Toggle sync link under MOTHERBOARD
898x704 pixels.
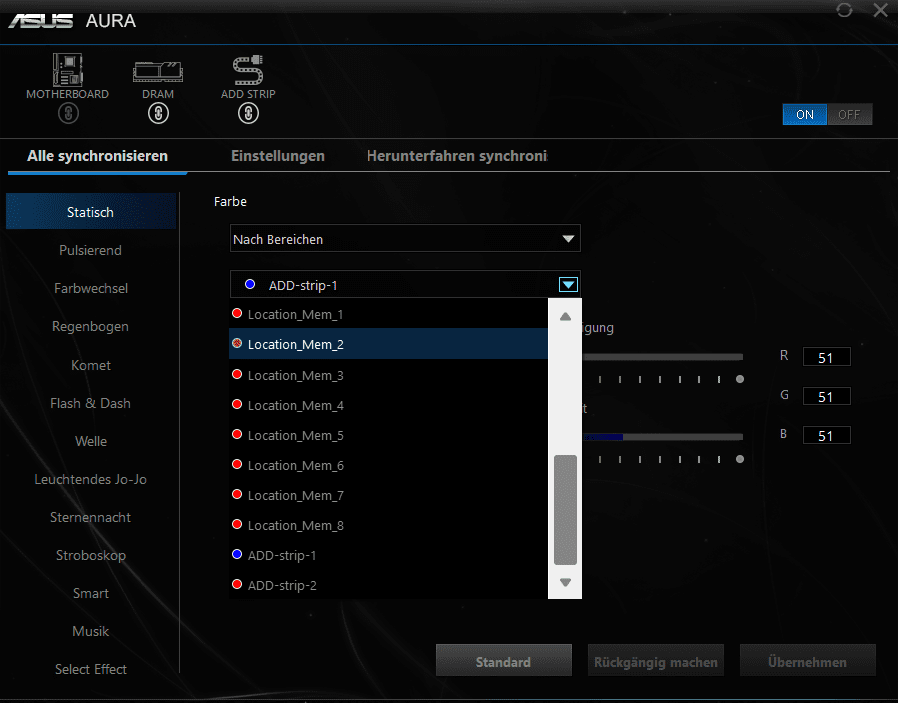tap(68, 113)
